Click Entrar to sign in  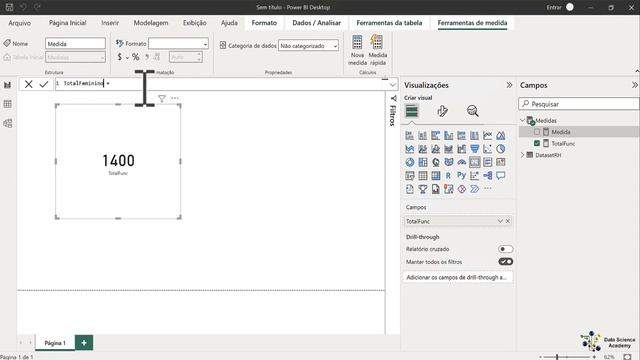pos(554,7)
